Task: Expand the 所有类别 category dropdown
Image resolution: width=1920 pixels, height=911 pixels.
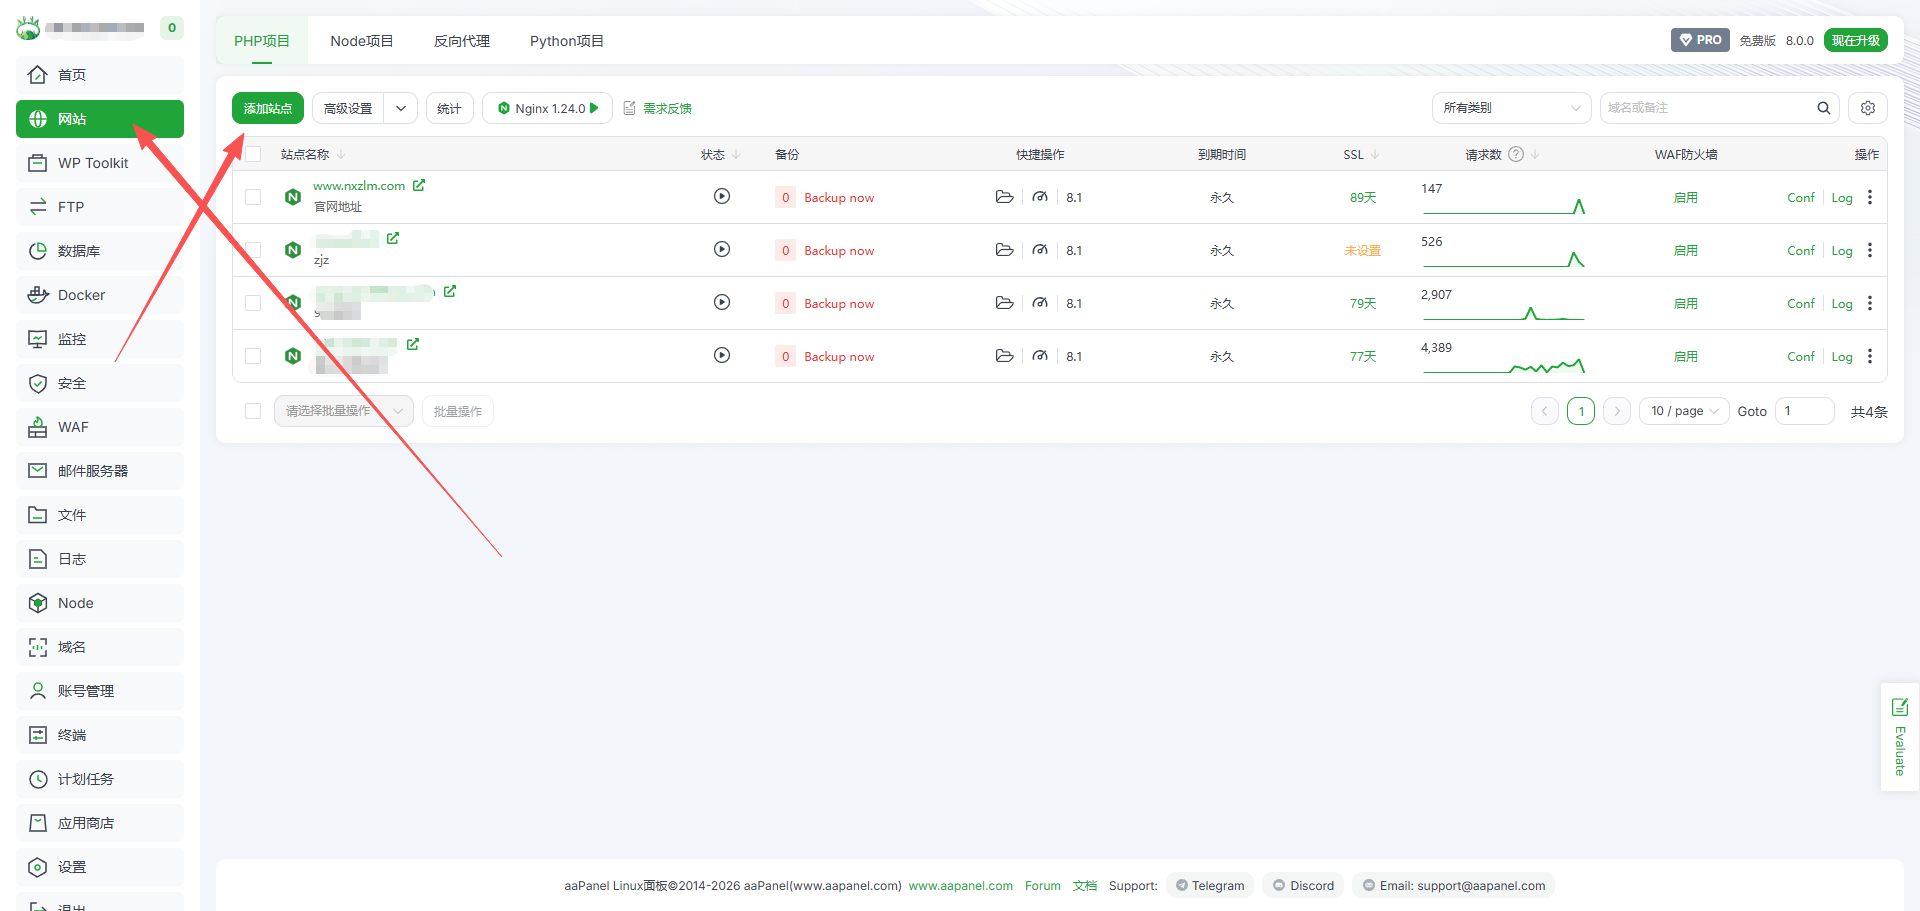Action: [x=1510, y=108]
